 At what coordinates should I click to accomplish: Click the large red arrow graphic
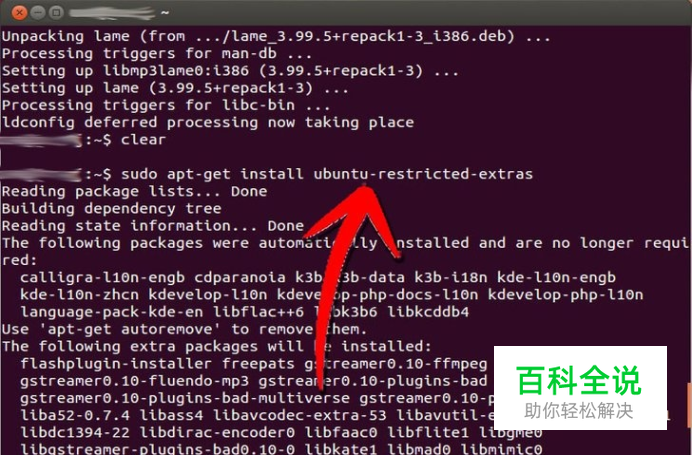(x=351, y=282)
